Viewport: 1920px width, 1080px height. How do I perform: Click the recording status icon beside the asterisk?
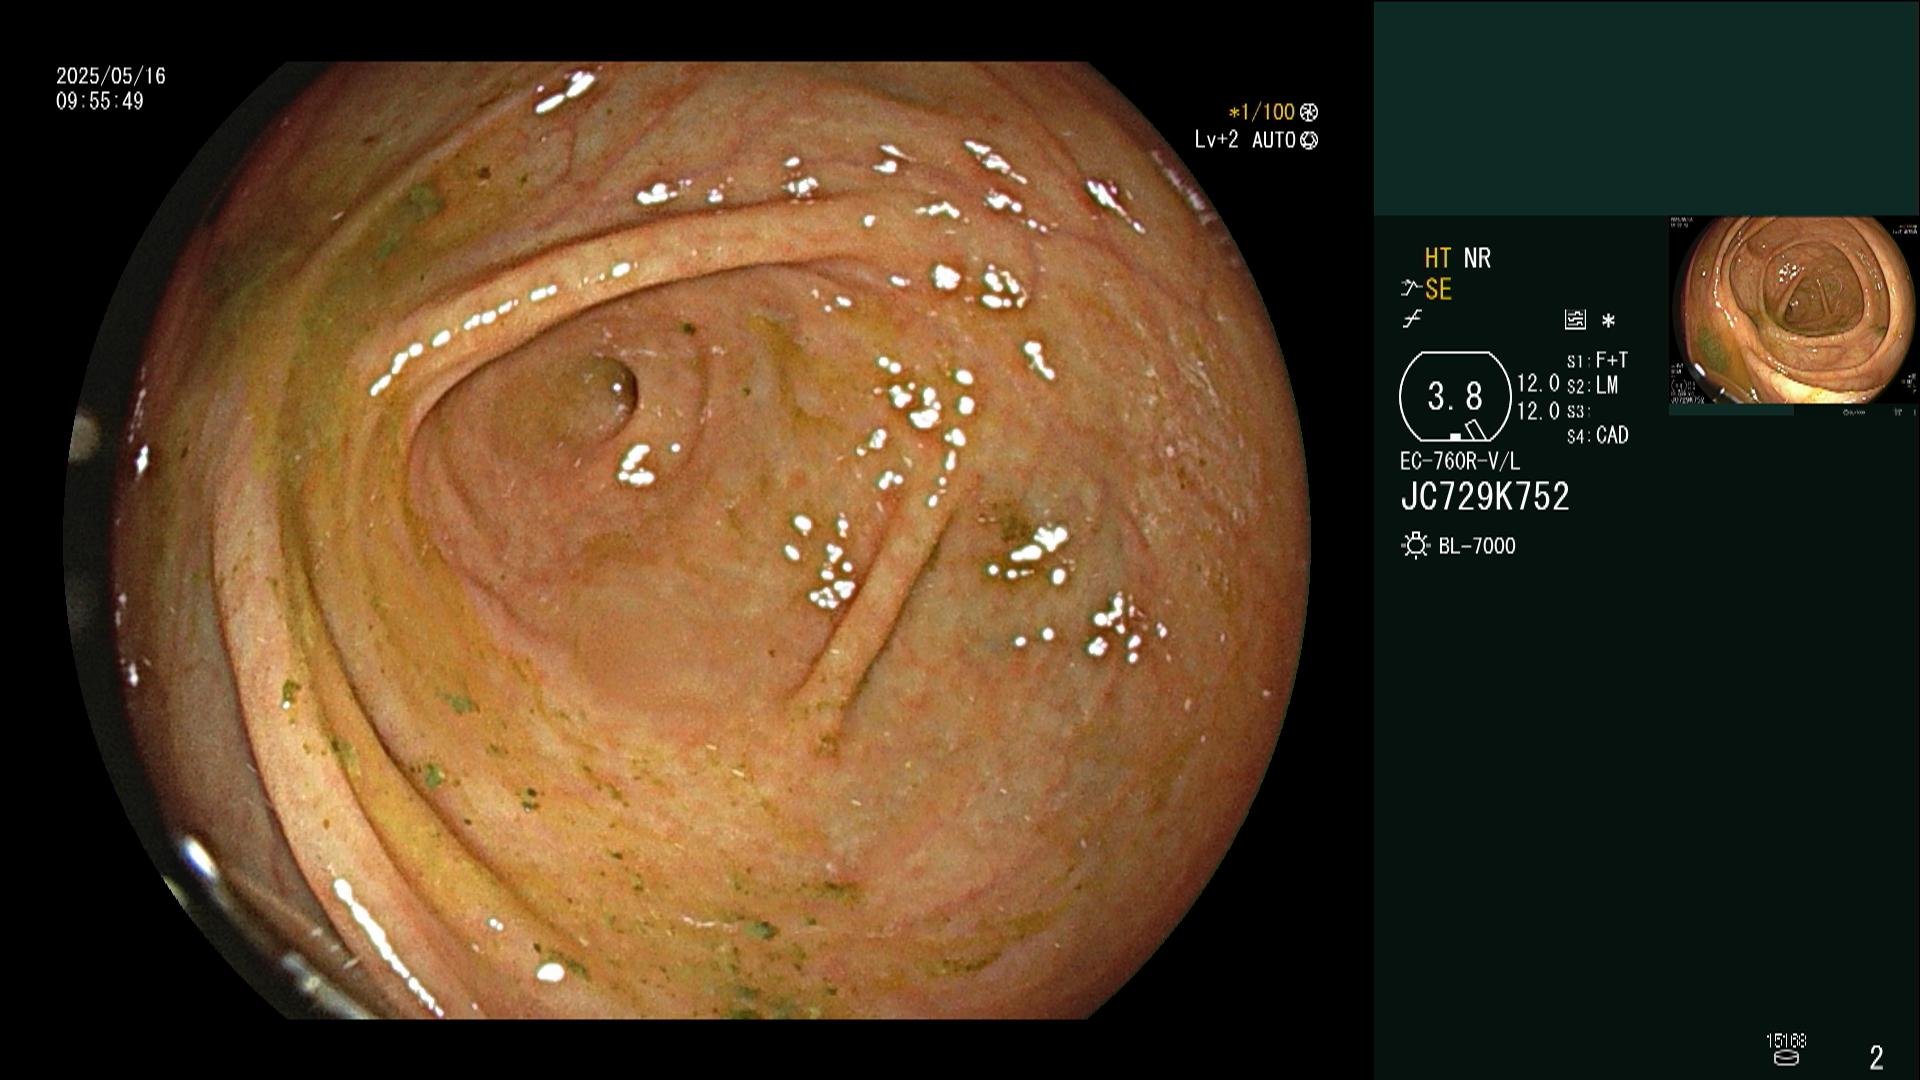click(1575, 320)
